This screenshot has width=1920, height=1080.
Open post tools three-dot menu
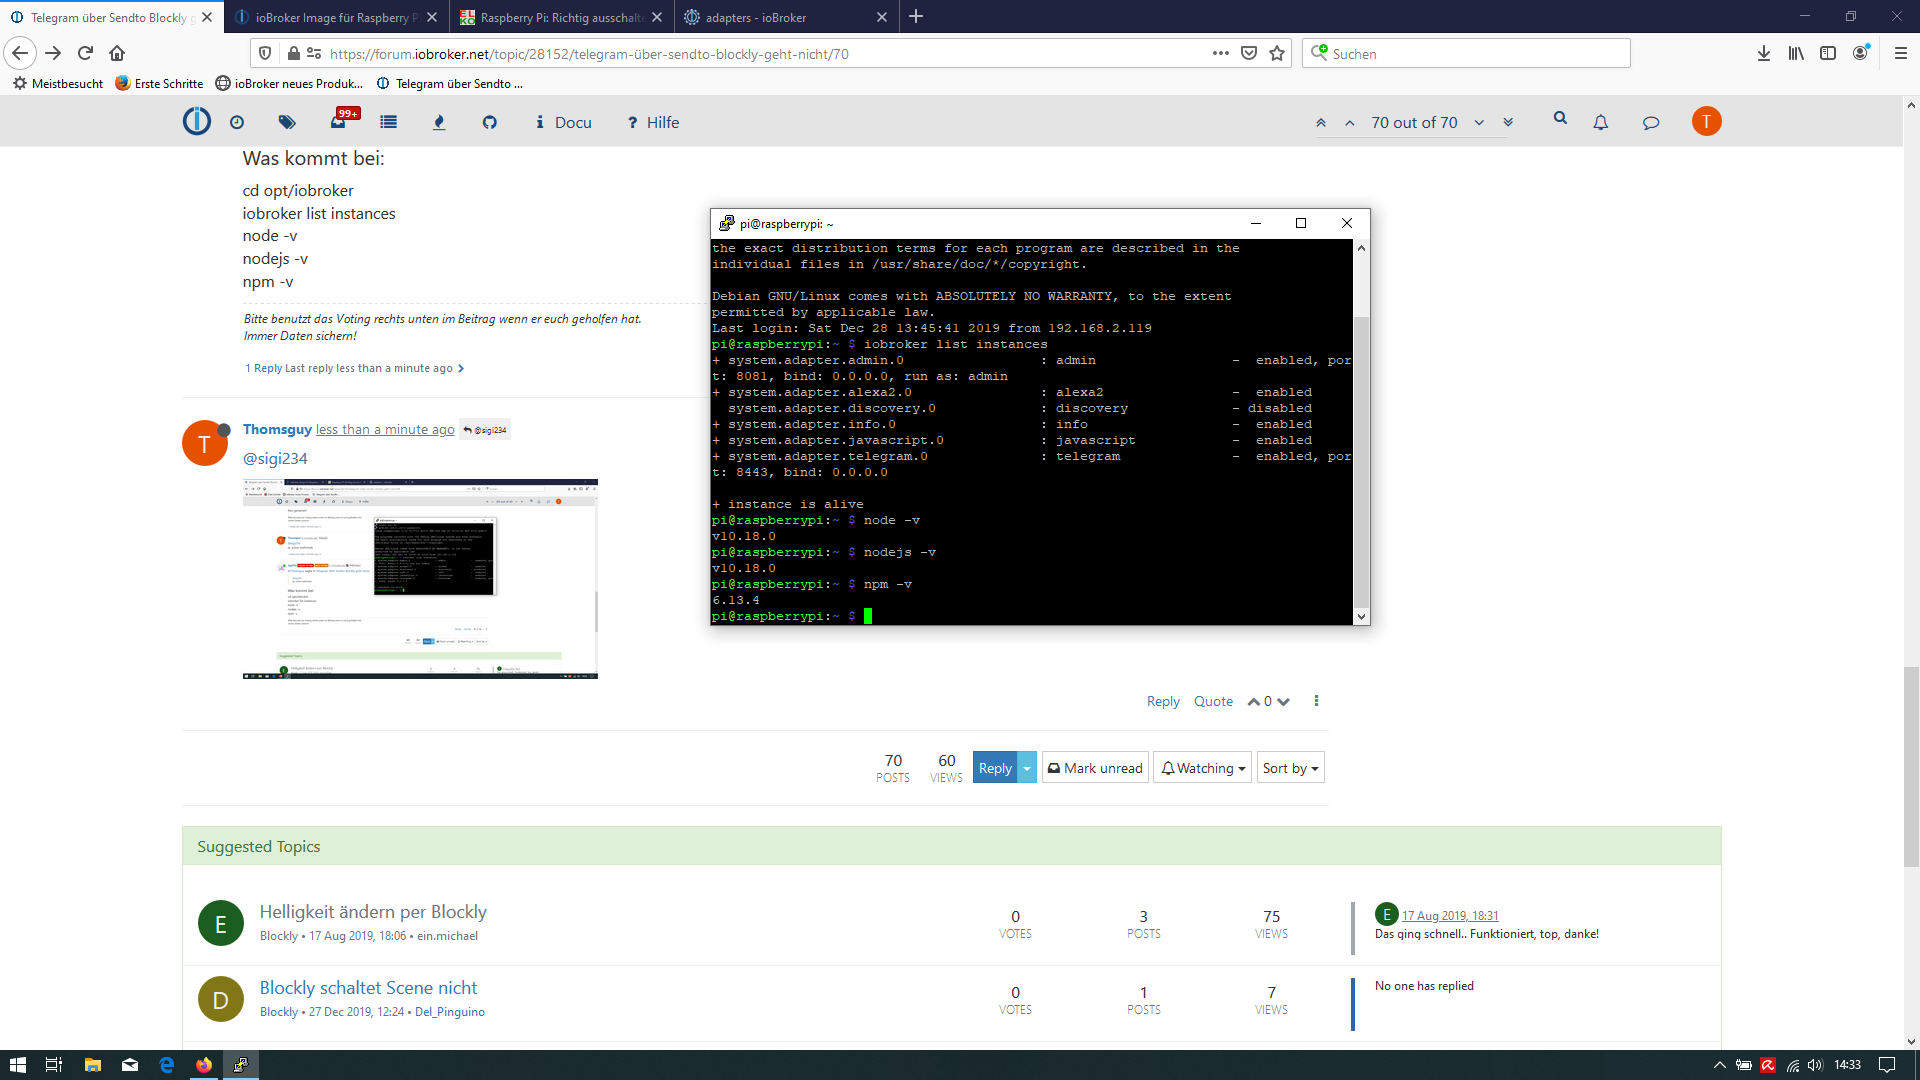pos(1316,701)
